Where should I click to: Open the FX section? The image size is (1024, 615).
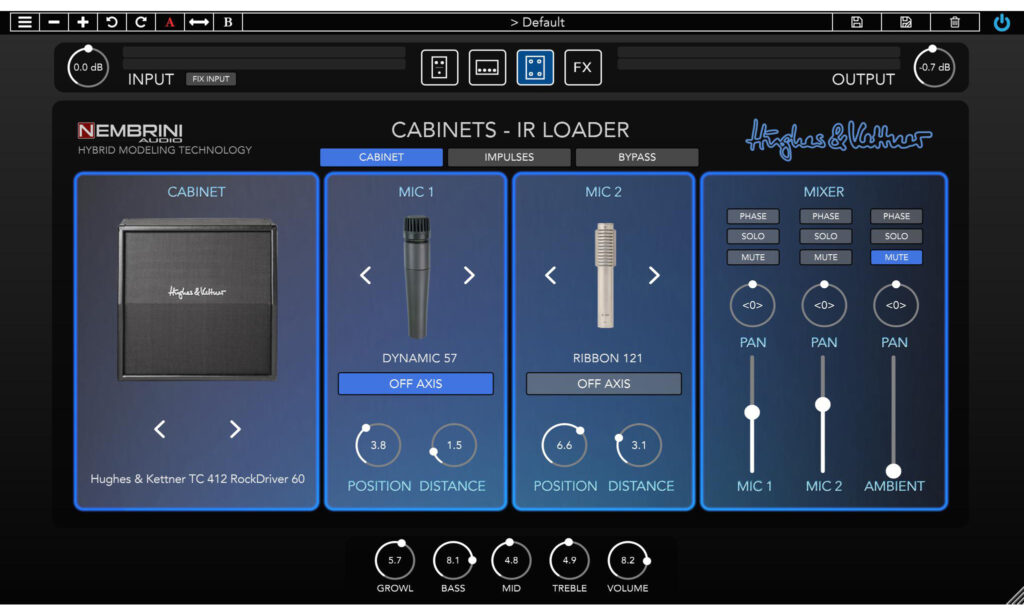(x=583, y=67)
